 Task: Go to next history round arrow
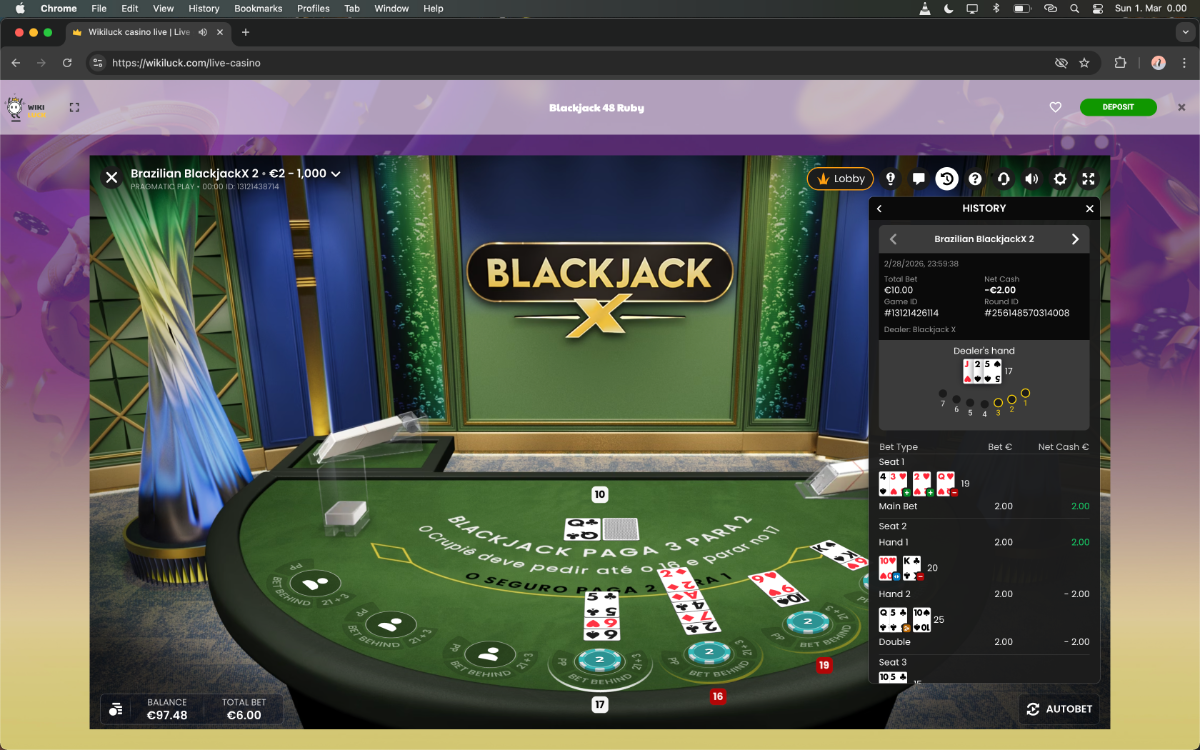click(1075, 239)
